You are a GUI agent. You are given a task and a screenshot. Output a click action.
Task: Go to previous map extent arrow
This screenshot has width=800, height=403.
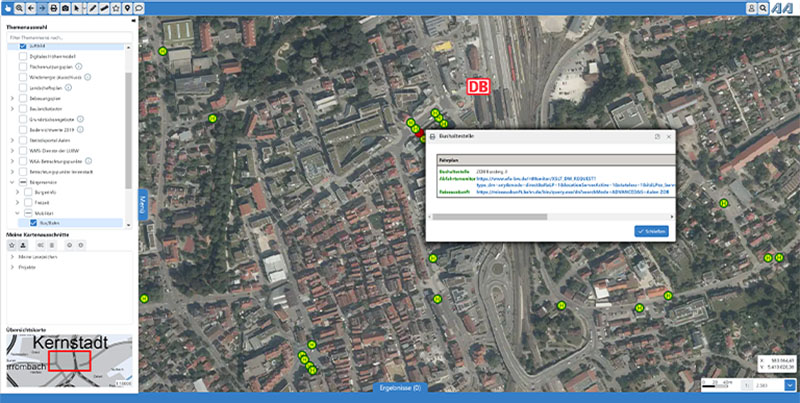(x=31, y=8)
